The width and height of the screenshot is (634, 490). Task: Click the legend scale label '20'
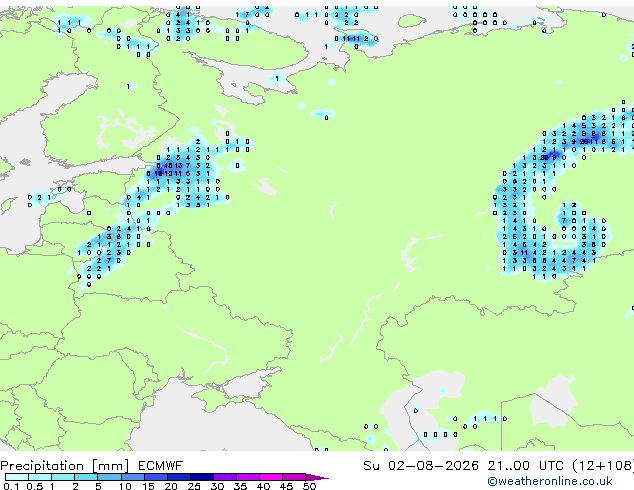[x=171, y=486]
